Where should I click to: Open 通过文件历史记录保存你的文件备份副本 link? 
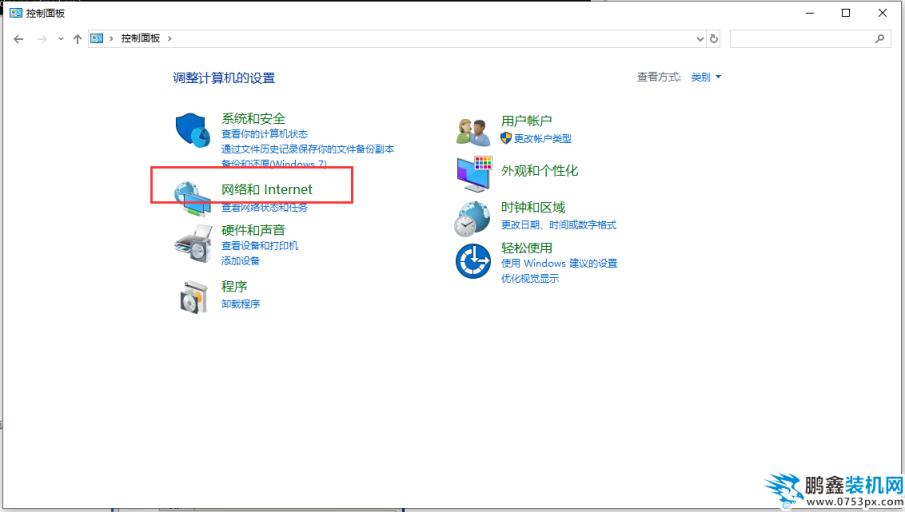tap(308, 149)
